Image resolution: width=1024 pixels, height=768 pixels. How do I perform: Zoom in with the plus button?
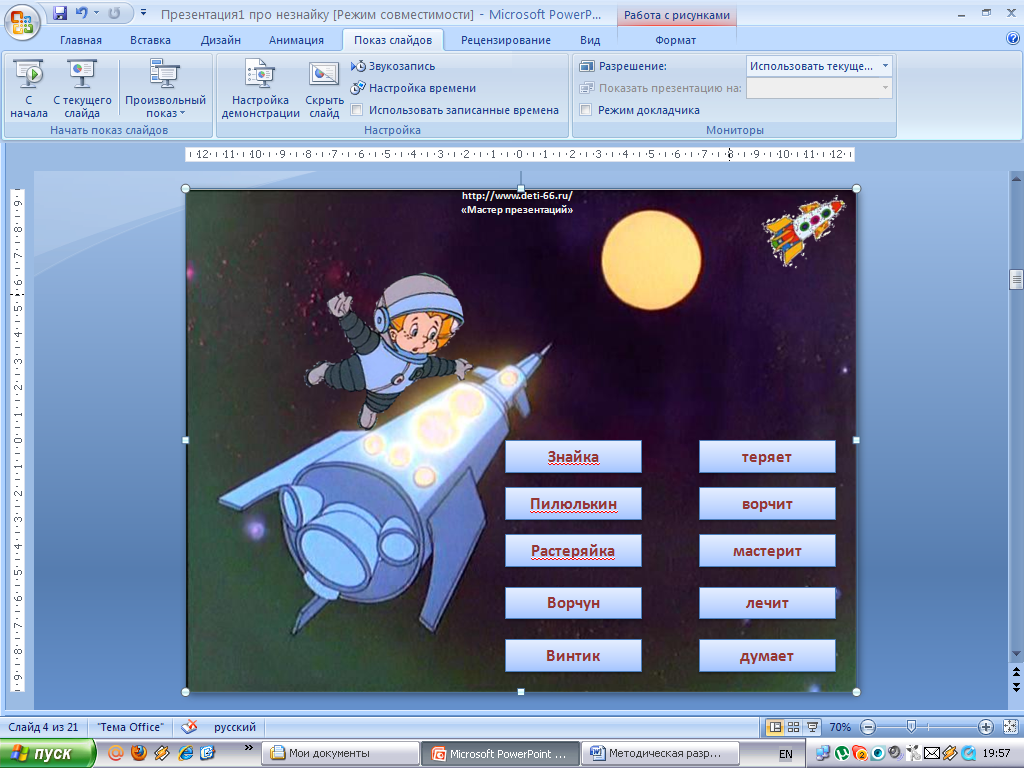coord(985,727)
